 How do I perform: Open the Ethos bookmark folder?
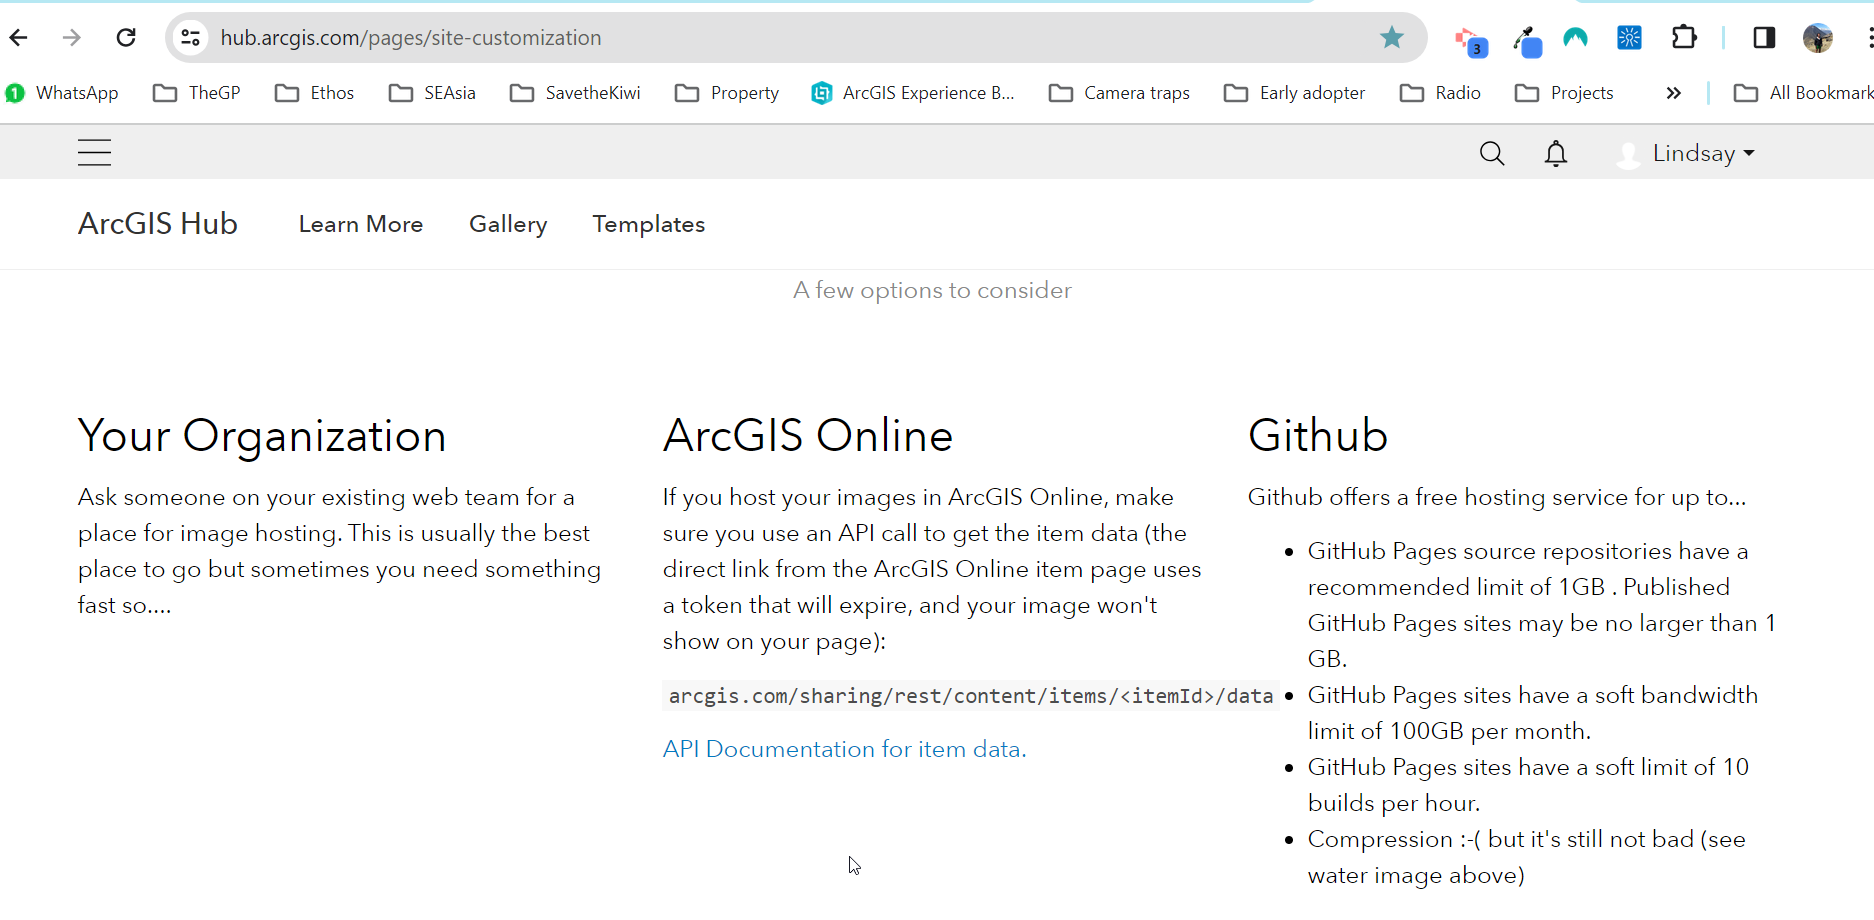coord(315,93)
